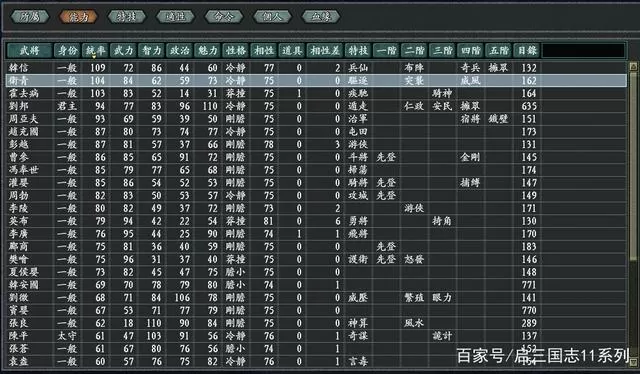Click 飛將 skill in 李廣 row

pos(358,234)
